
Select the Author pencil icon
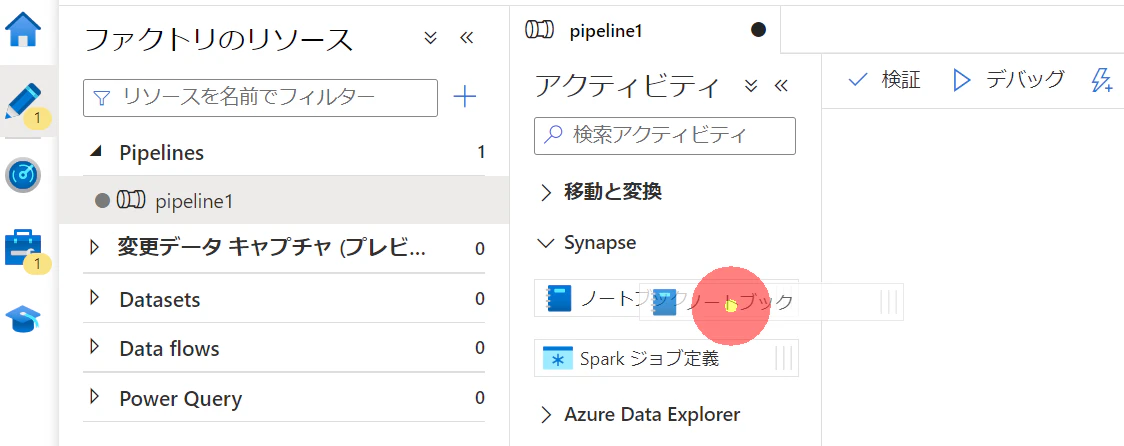[x=24, y=101]
